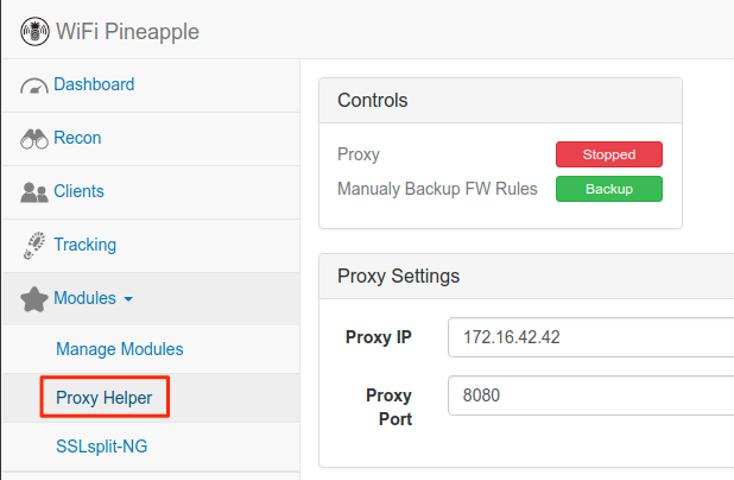Click the Clients people icon
734x480 pixels.
tap(34, 192)
